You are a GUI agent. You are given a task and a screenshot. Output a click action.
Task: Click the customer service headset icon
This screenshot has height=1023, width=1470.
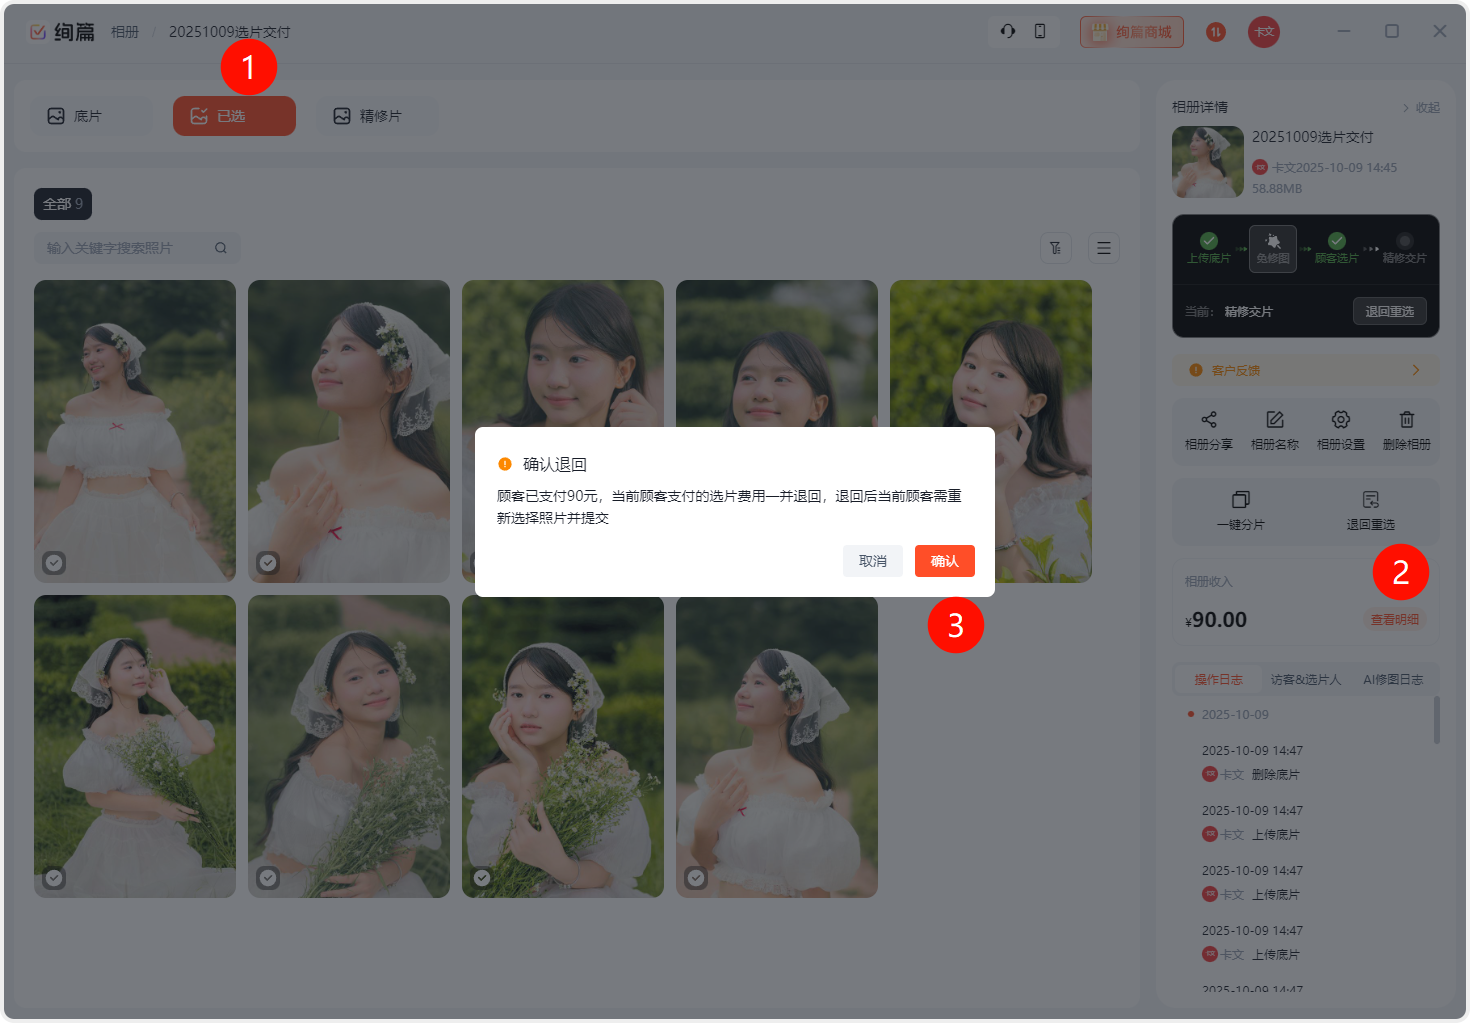click(x=1008, y=31)
